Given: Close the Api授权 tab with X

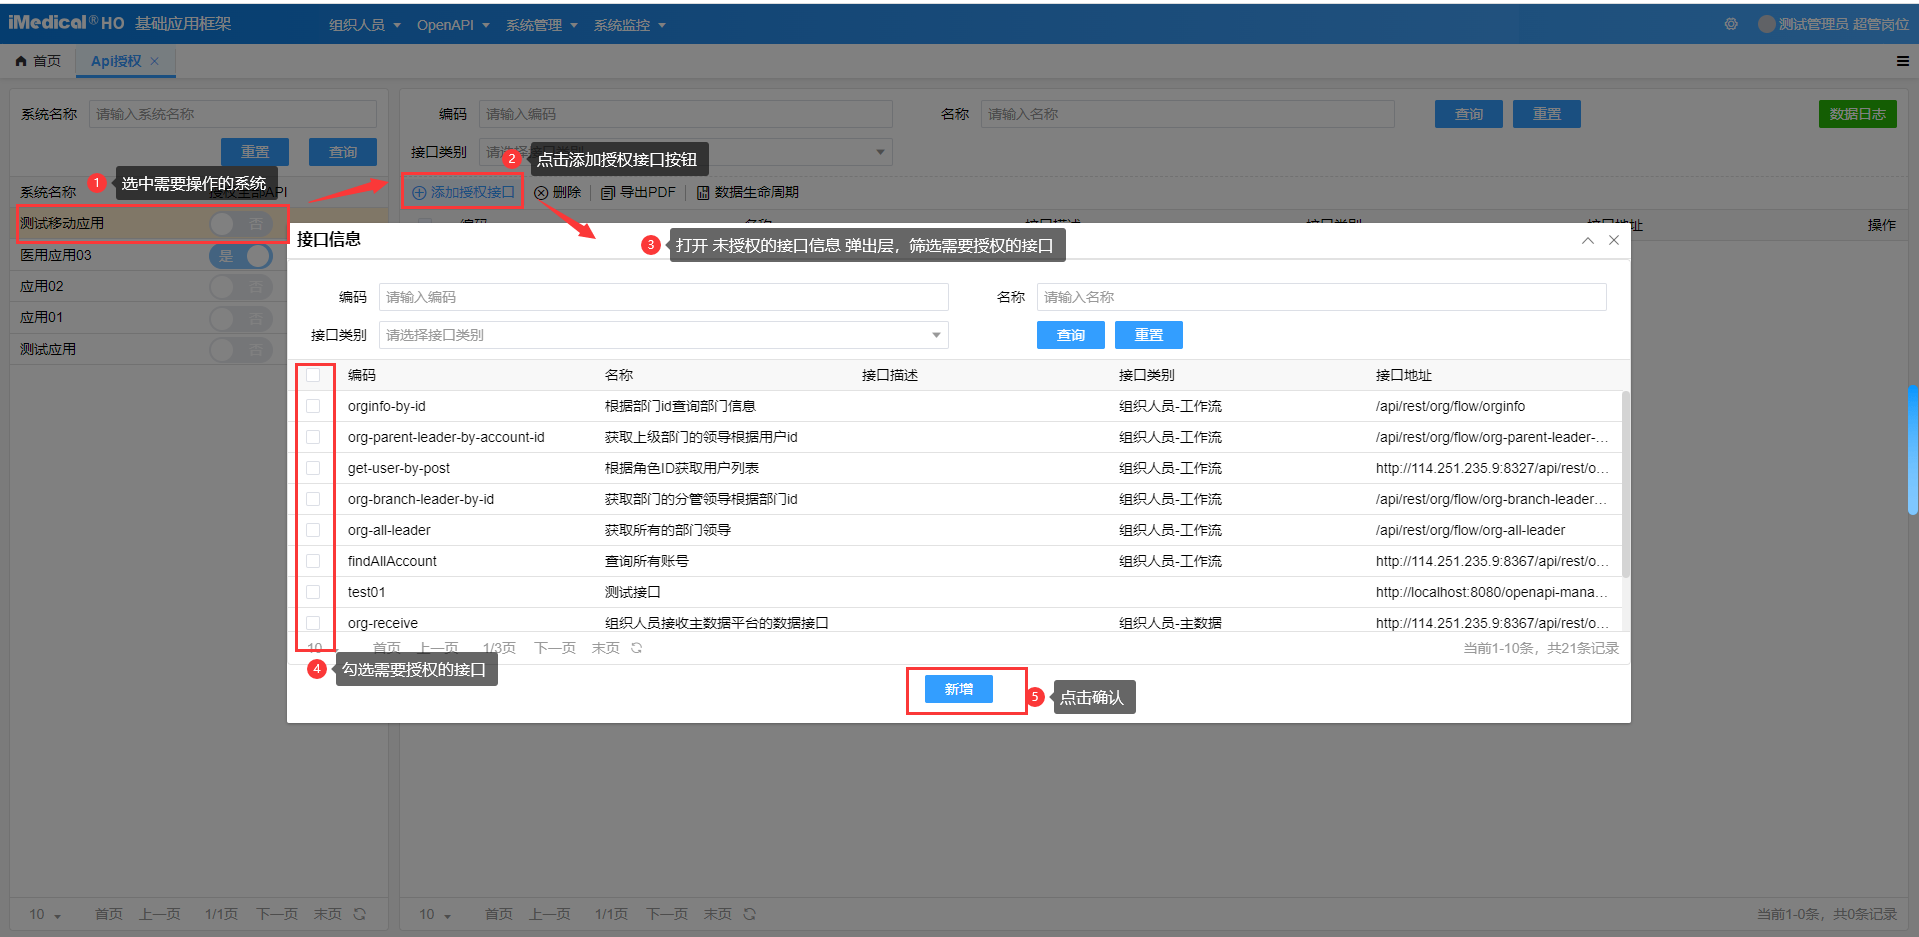Looking at the screenshot, I should coord(154,61).
